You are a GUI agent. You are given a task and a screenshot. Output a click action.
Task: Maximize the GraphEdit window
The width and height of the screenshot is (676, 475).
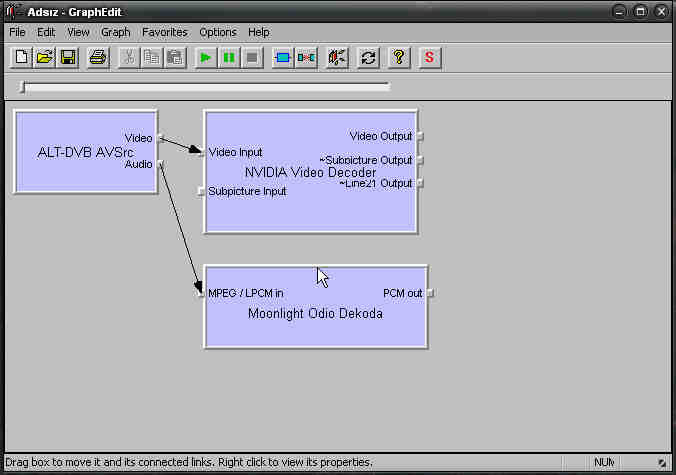tap(640, 12)
